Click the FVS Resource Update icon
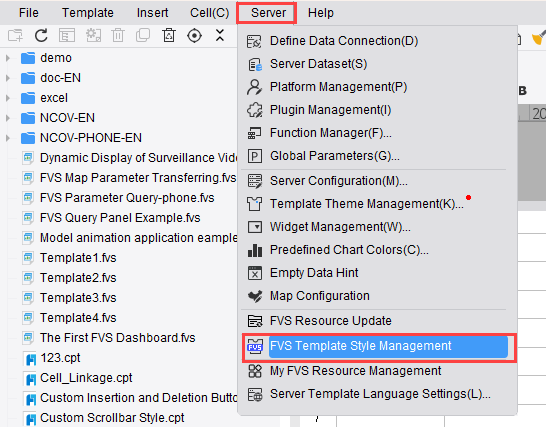546x427 pixels. pos(255,321)
